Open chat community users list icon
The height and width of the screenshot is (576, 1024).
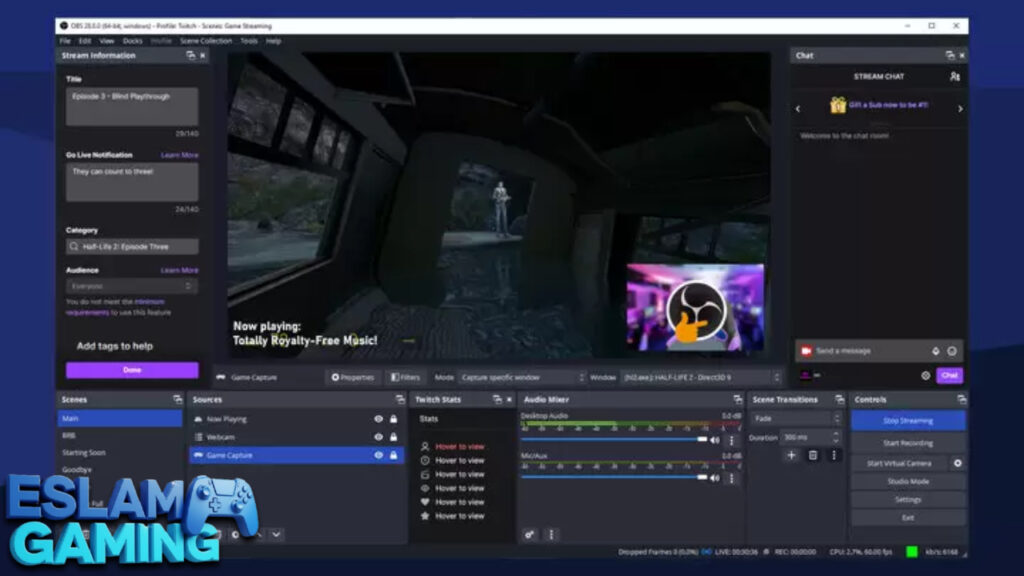pyautogui.click(x=955, y=76)
